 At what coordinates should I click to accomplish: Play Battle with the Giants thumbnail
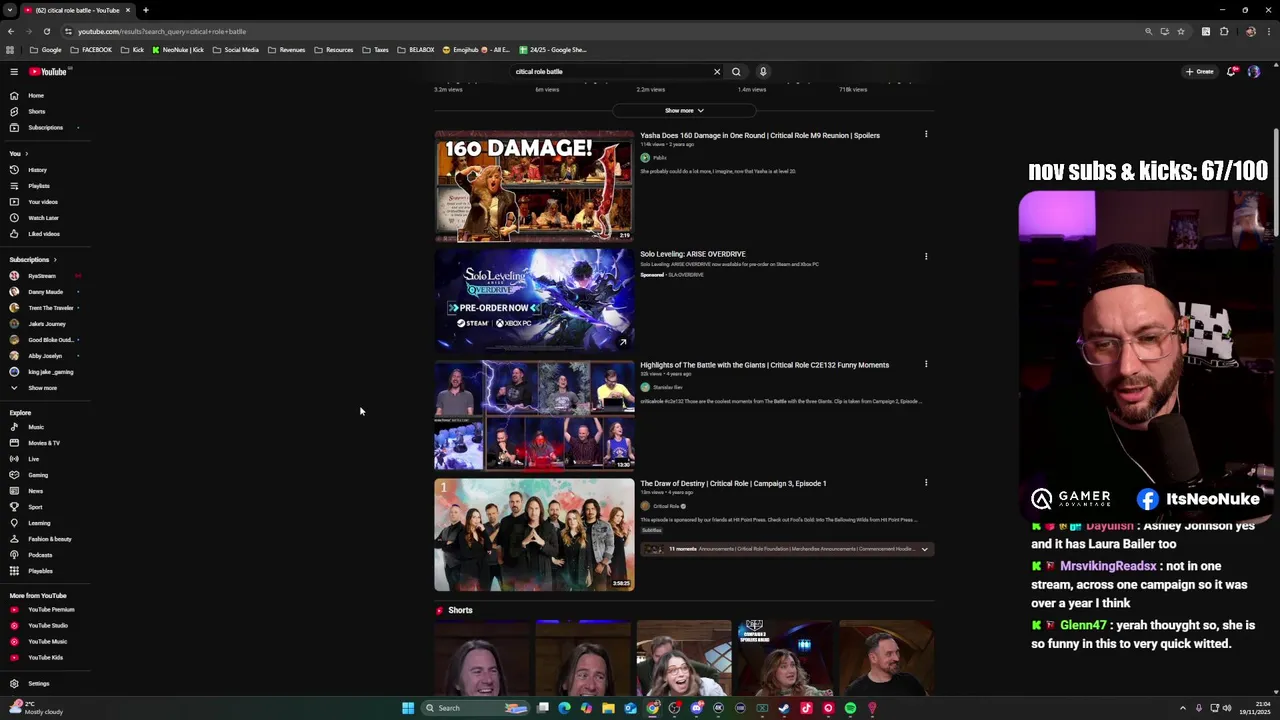click(x=534, y=415)
